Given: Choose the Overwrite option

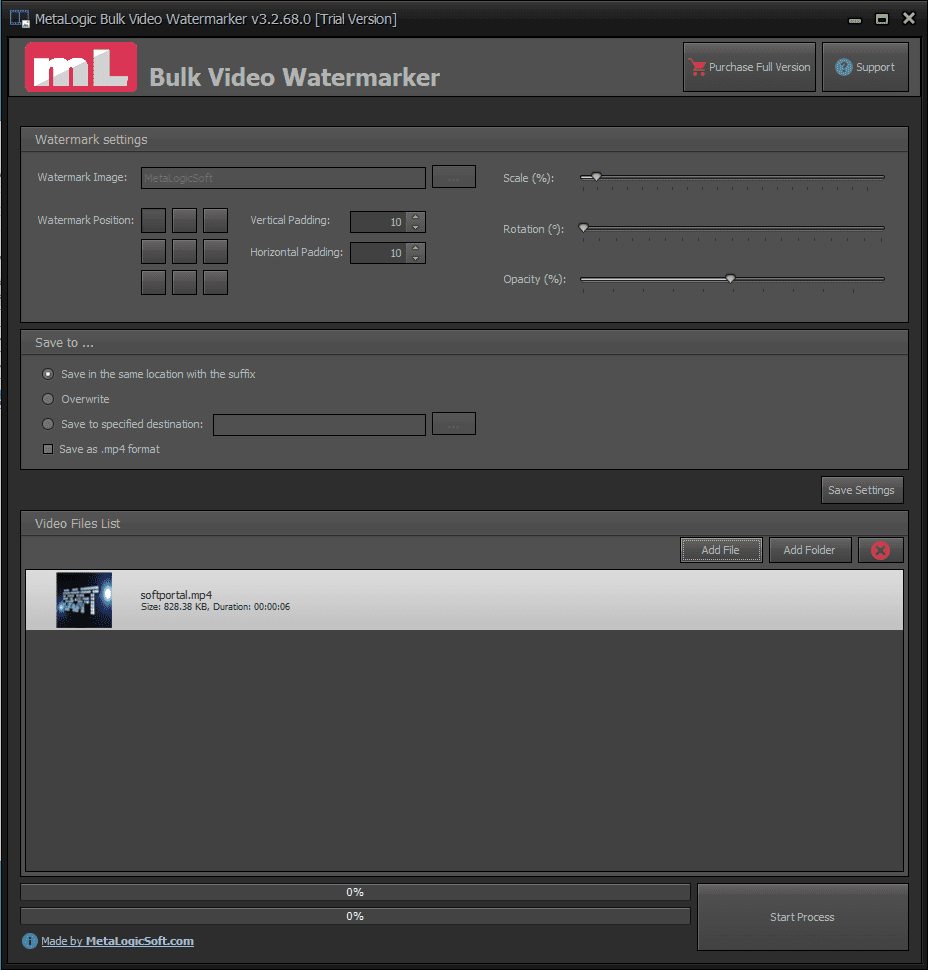Looking at the screenshot, I should (x=48, y=399).
